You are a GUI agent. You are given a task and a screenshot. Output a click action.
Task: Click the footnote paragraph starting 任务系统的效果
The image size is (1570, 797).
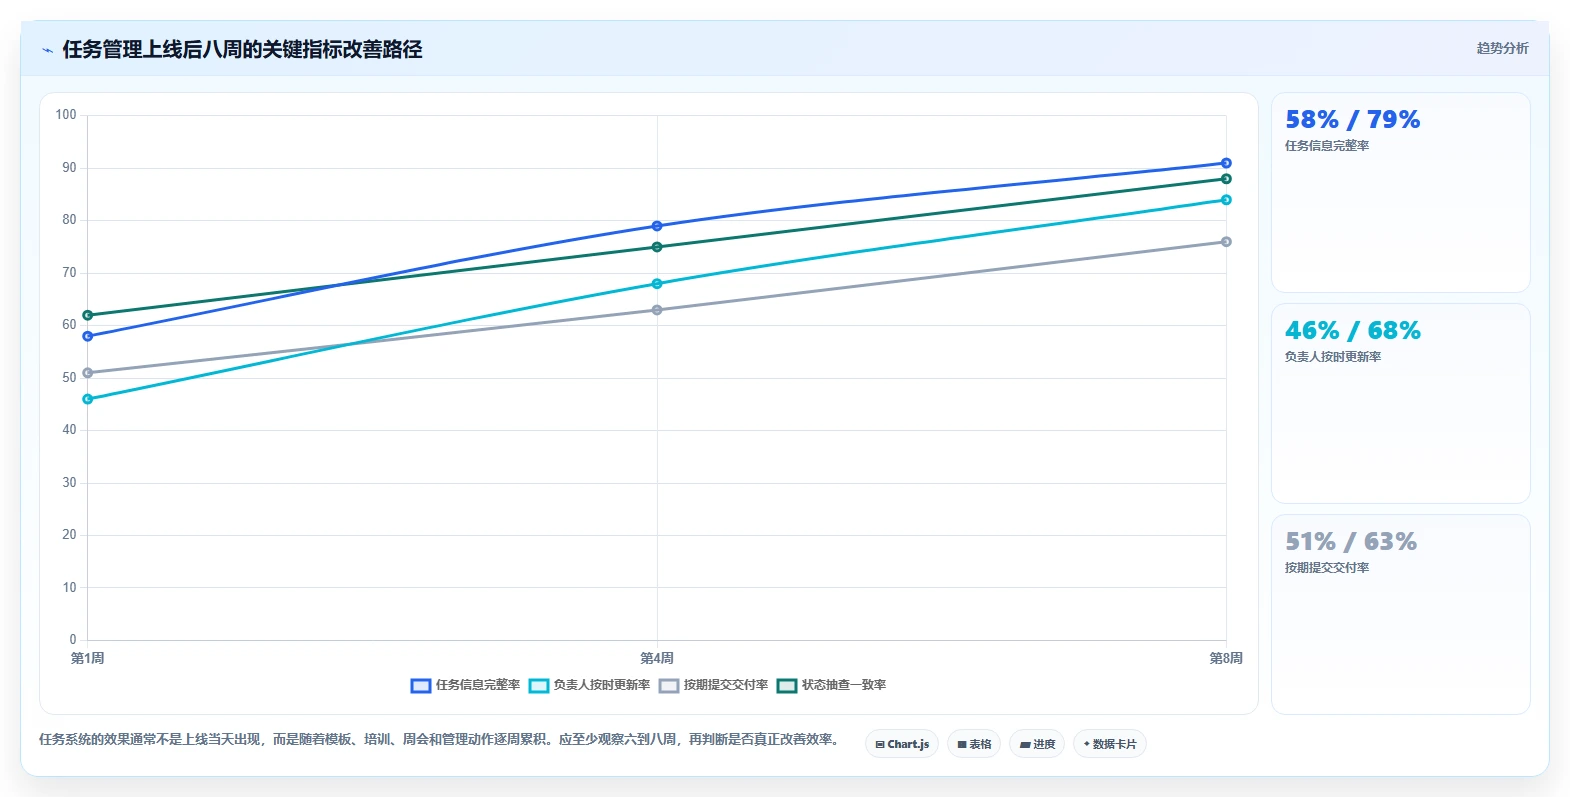[438, 740]
